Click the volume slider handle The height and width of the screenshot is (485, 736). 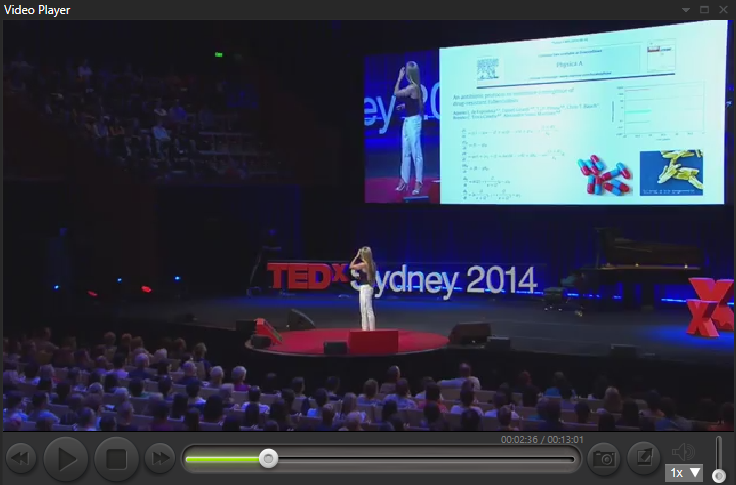pyautogui.click(x=718, y=476)
